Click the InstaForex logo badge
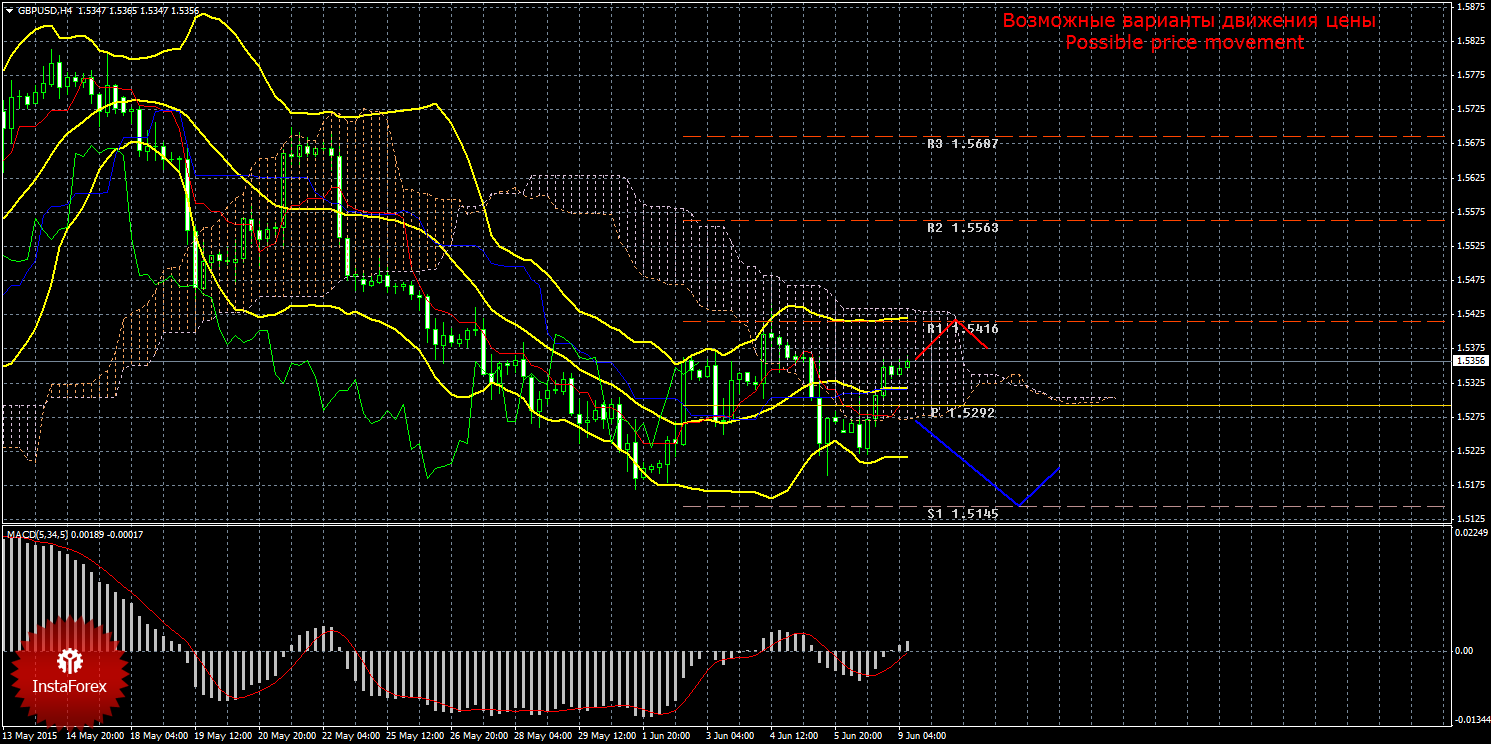This screenshot has width=1491, height=744. [70, 670]
